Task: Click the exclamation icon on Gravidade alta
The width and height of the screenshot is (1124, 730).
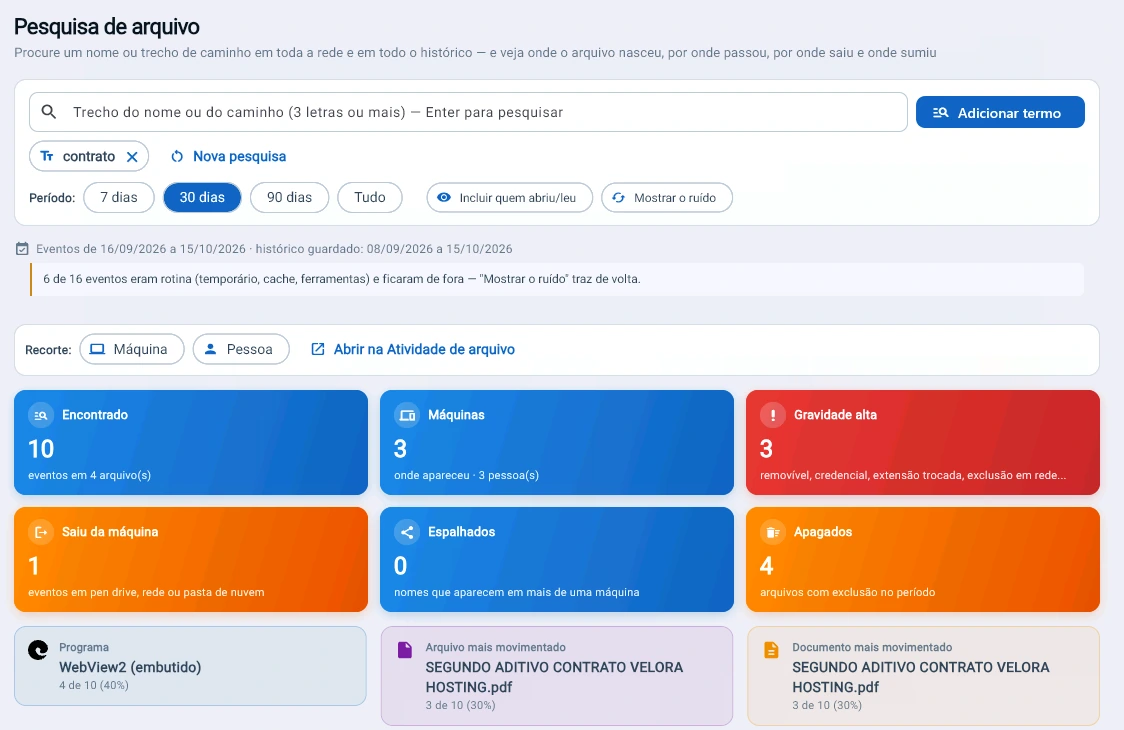Action: coord(773,415)
